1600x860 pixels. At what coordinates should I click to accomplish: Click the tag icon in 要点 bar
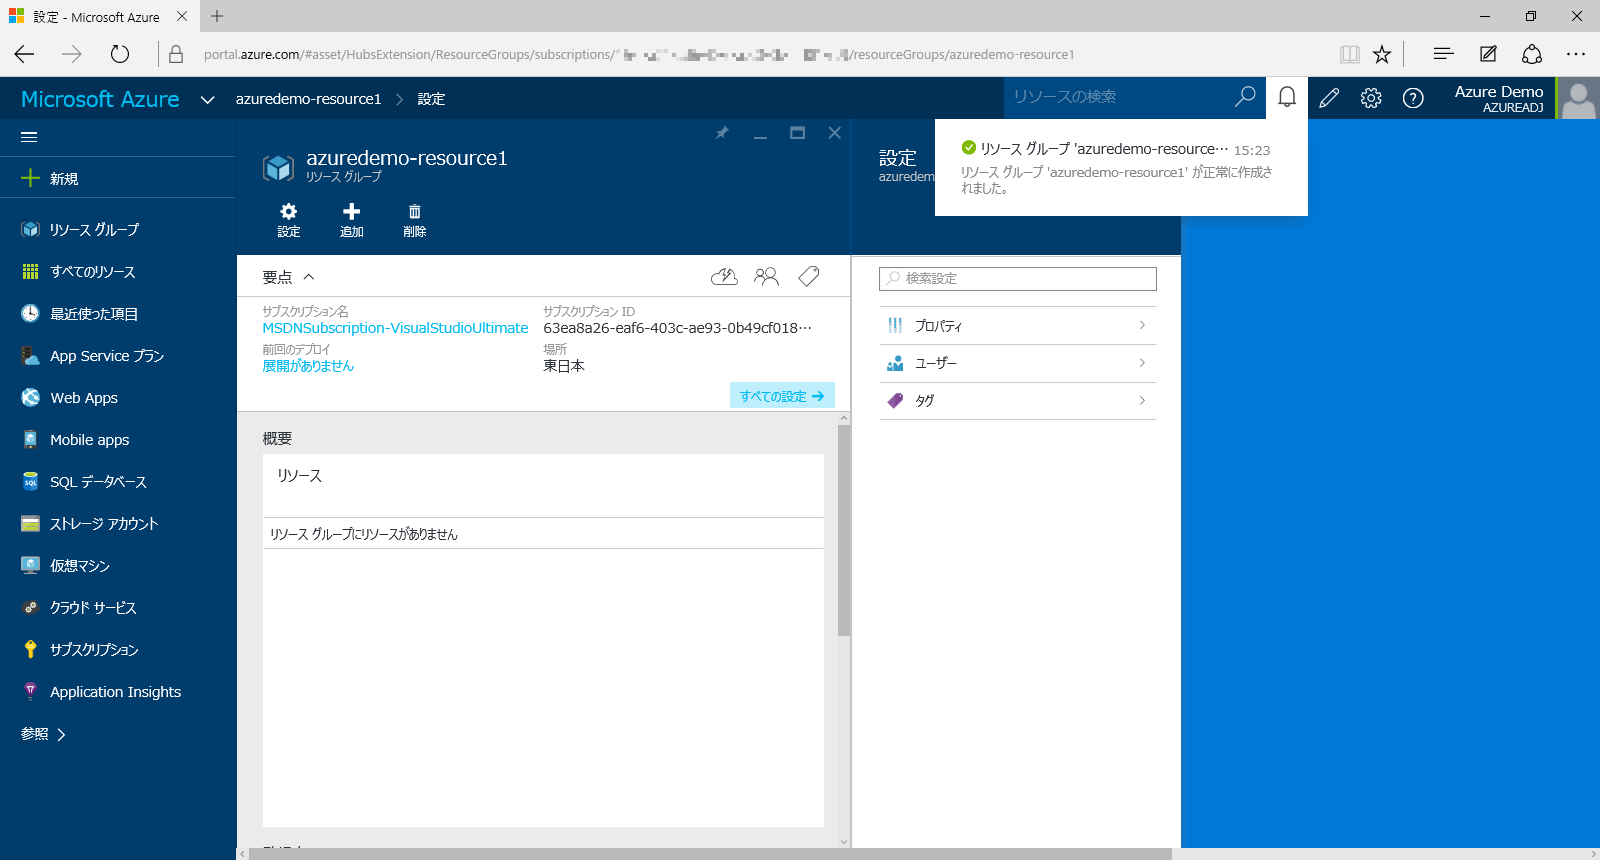[809, 277]
